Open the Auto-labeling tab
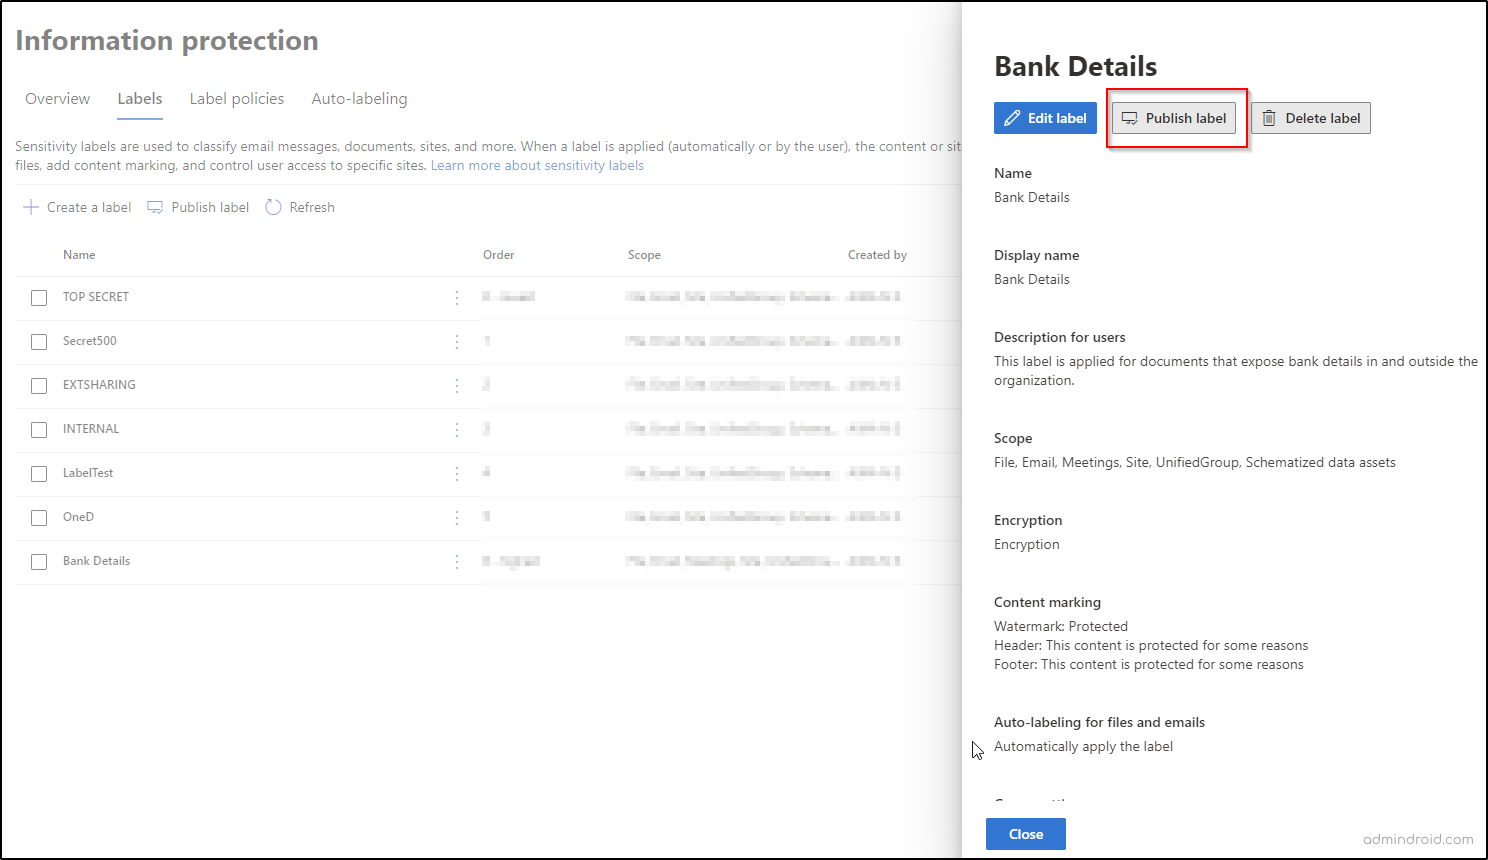1488x860 pixels. point(359,98)
